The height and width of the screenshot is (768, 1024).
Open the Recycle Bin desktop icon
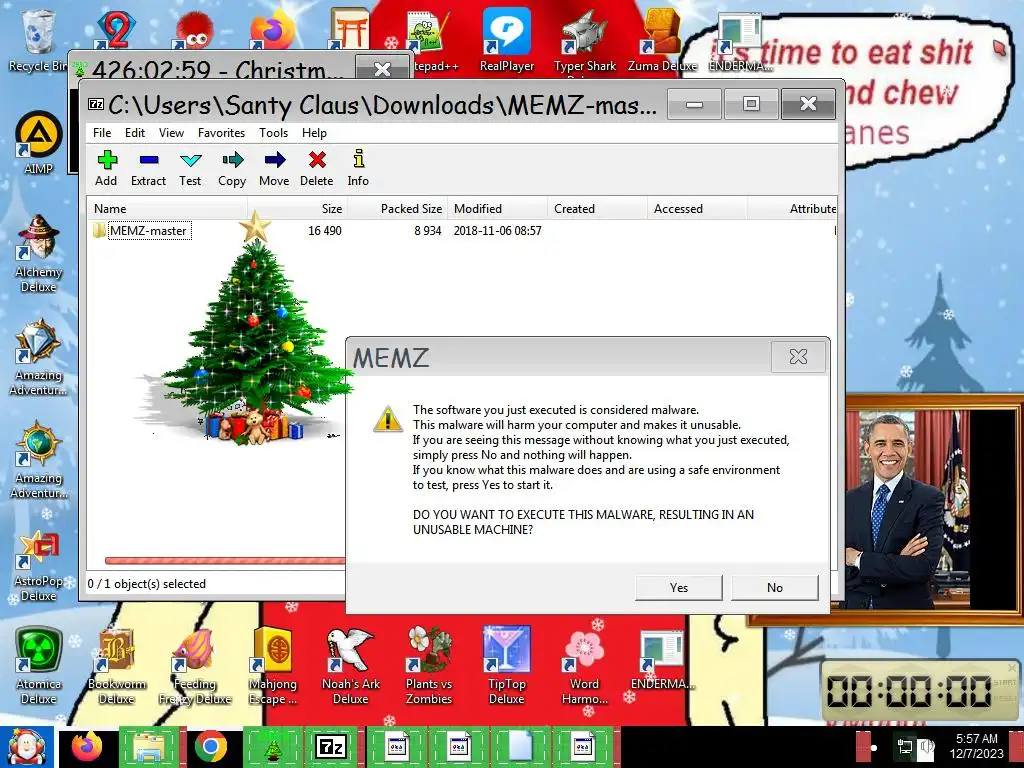(x=38, y=40)
